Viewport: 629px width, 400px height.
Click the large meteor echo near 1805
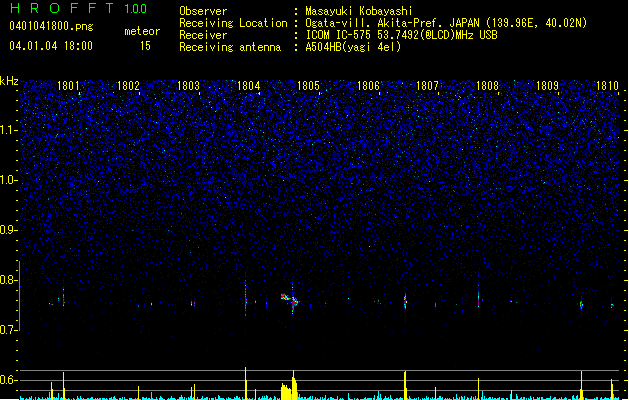(290, 300)
